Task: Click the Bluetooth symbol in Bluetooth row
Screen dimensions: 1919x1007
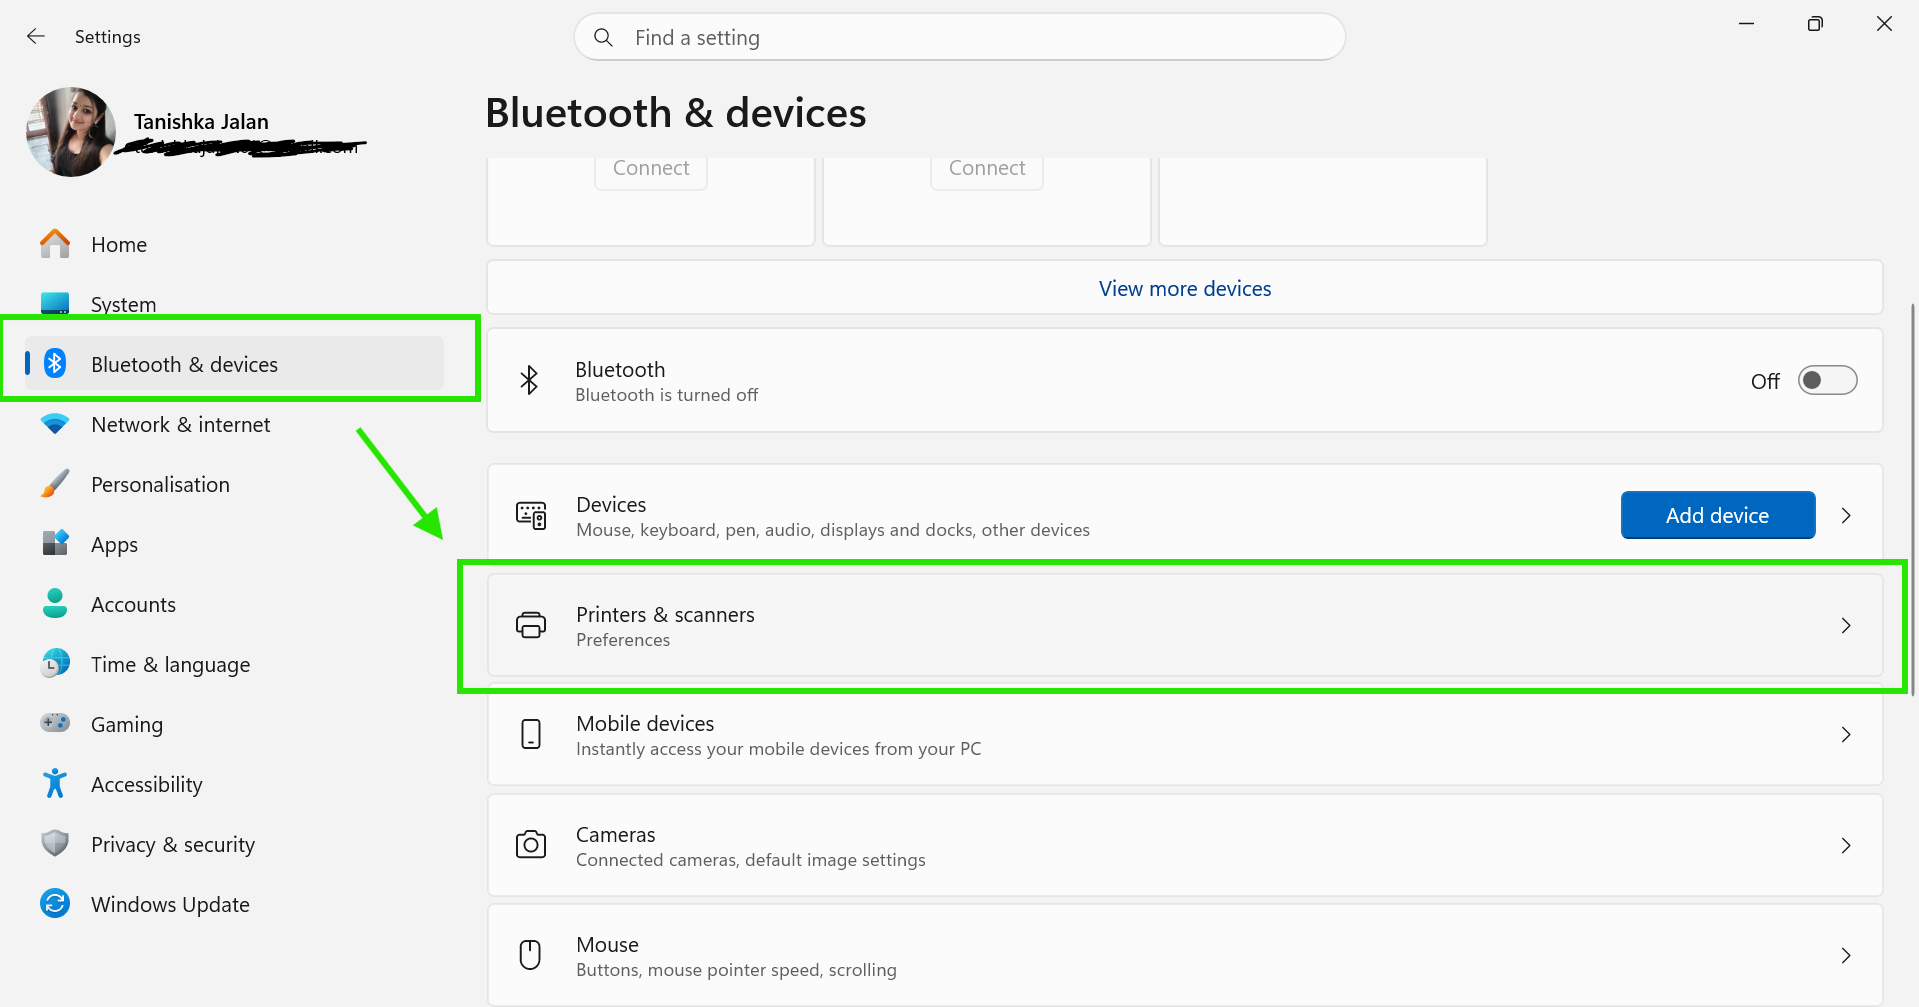Action: click(x=529, y=380)
